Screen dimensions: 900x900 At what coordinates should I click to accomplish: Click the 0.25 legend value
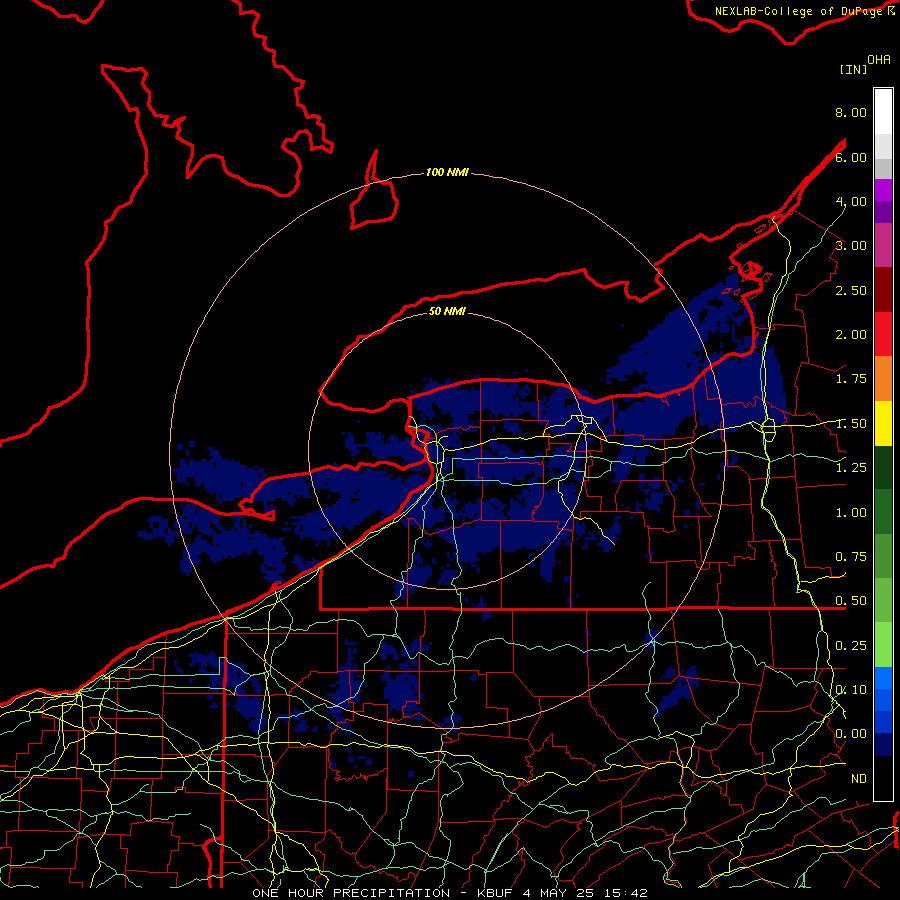(851, 646)
